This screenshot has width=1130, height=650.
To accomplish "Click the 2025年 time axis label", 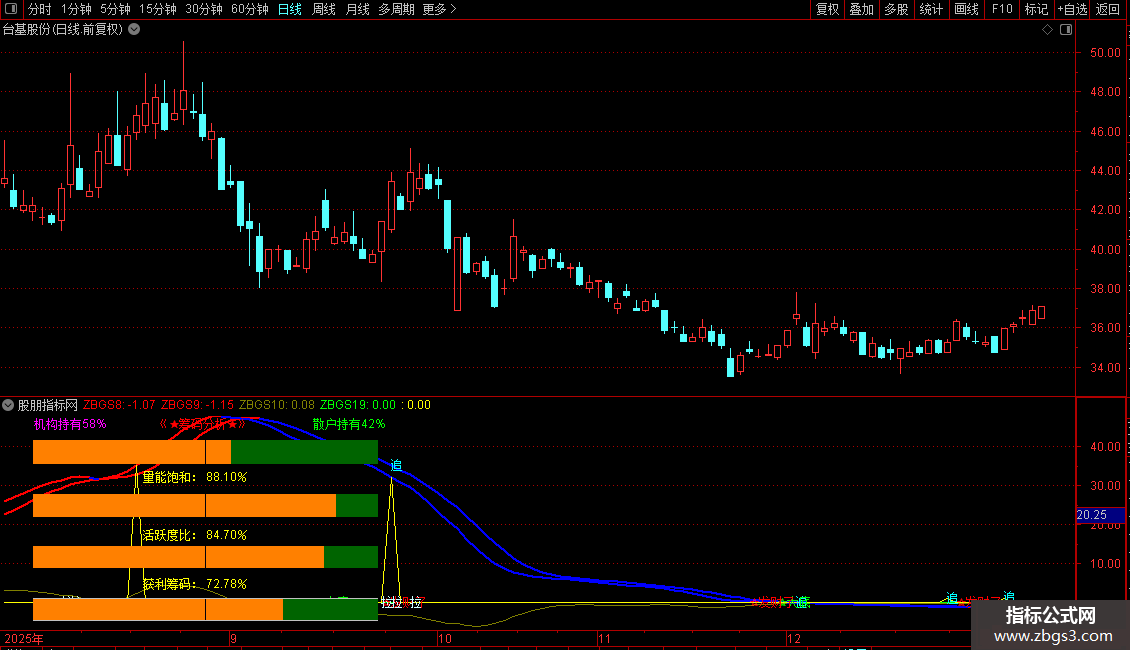I will [24, 639].
